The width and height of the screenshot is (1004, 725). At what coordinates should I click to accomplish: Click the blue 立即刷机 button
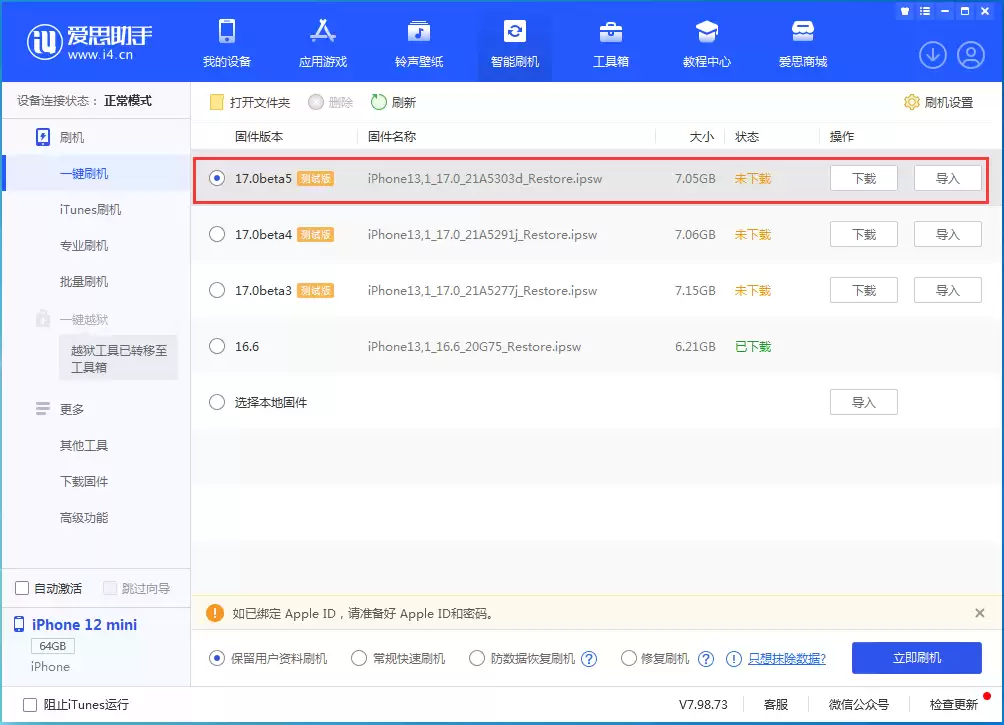click(x=916, y=658)
